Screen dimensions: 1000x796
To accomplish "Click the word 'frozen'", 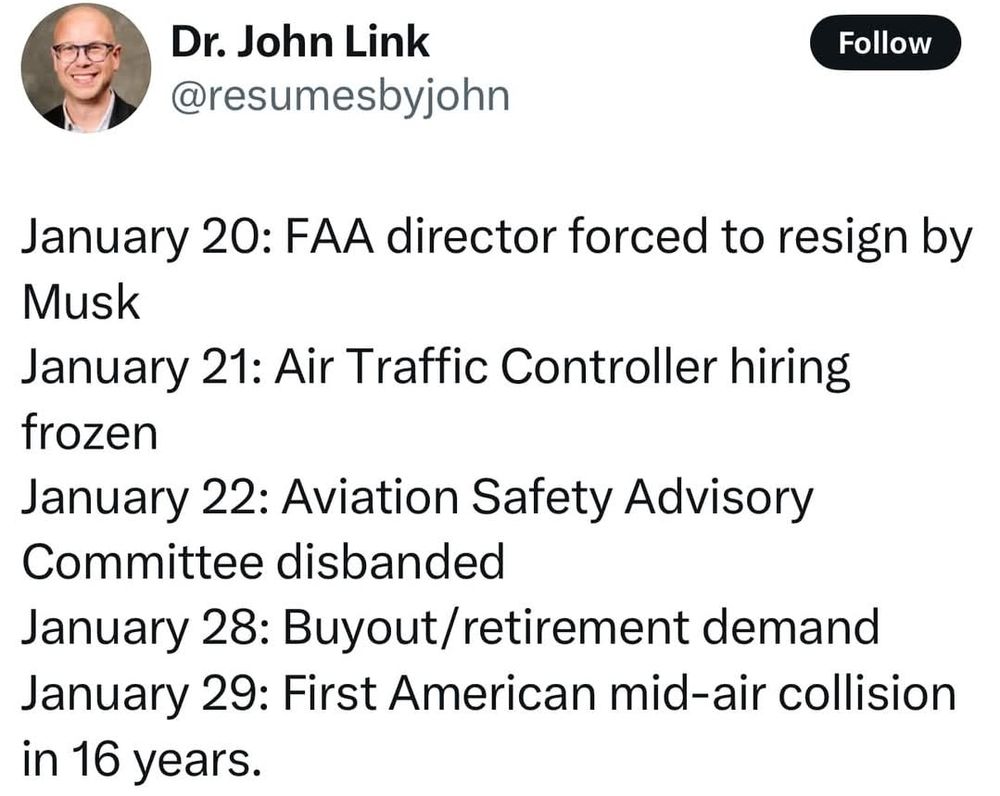I will click(x=89, y=434).
